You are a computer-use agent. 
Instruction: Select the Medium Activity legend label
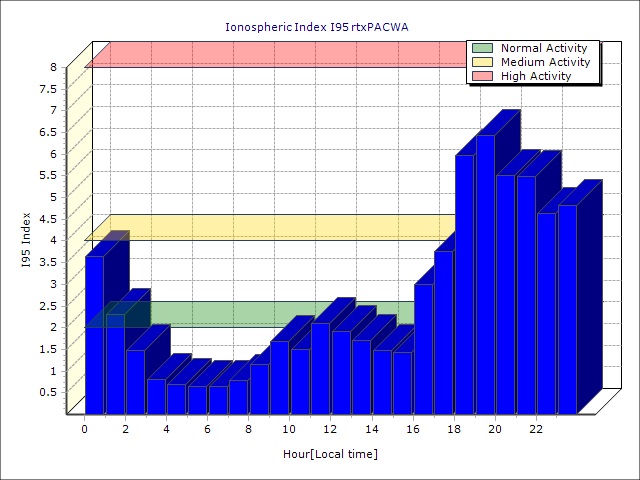coord(545,62)
